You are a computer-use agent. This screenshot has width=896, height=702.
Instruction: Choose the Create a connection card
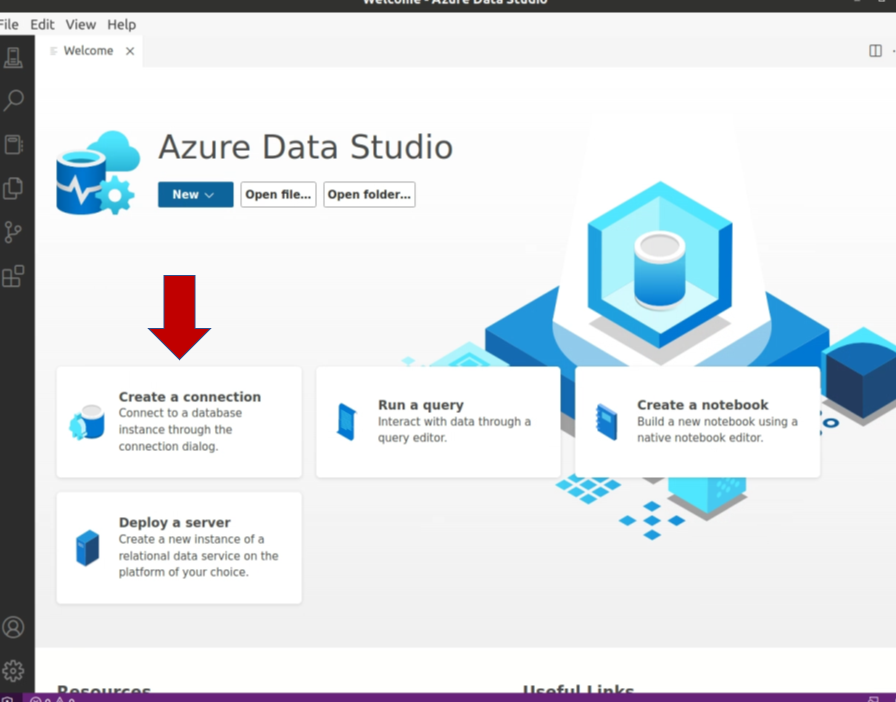pos(179,422)
